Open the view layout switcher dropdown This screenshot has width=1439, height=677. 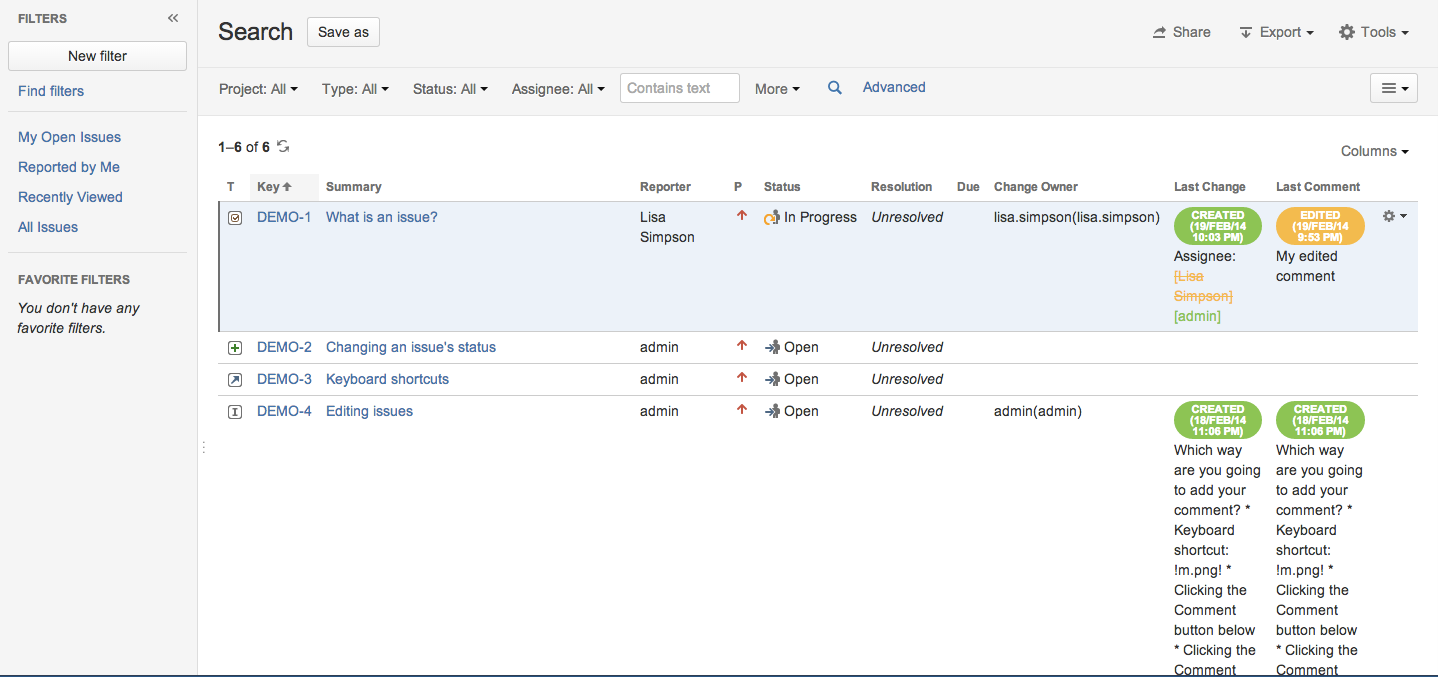click(x=1394, y=88)
